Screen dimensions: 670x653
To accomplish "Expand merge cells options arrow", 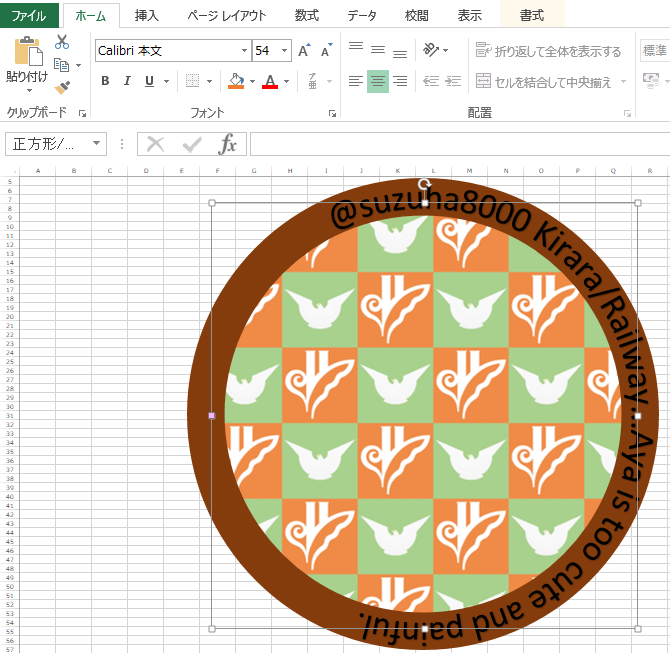I will click(623, 81).
